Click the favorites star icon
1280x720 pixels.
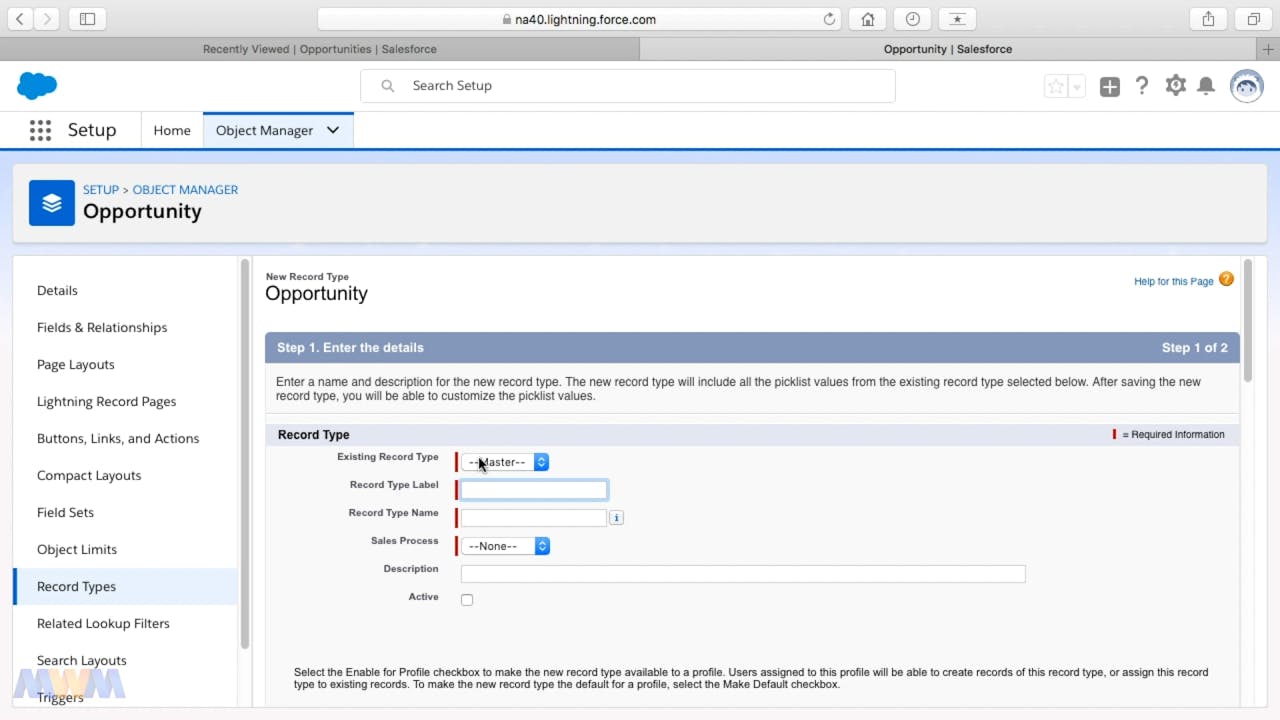(x=1055, y=87)
